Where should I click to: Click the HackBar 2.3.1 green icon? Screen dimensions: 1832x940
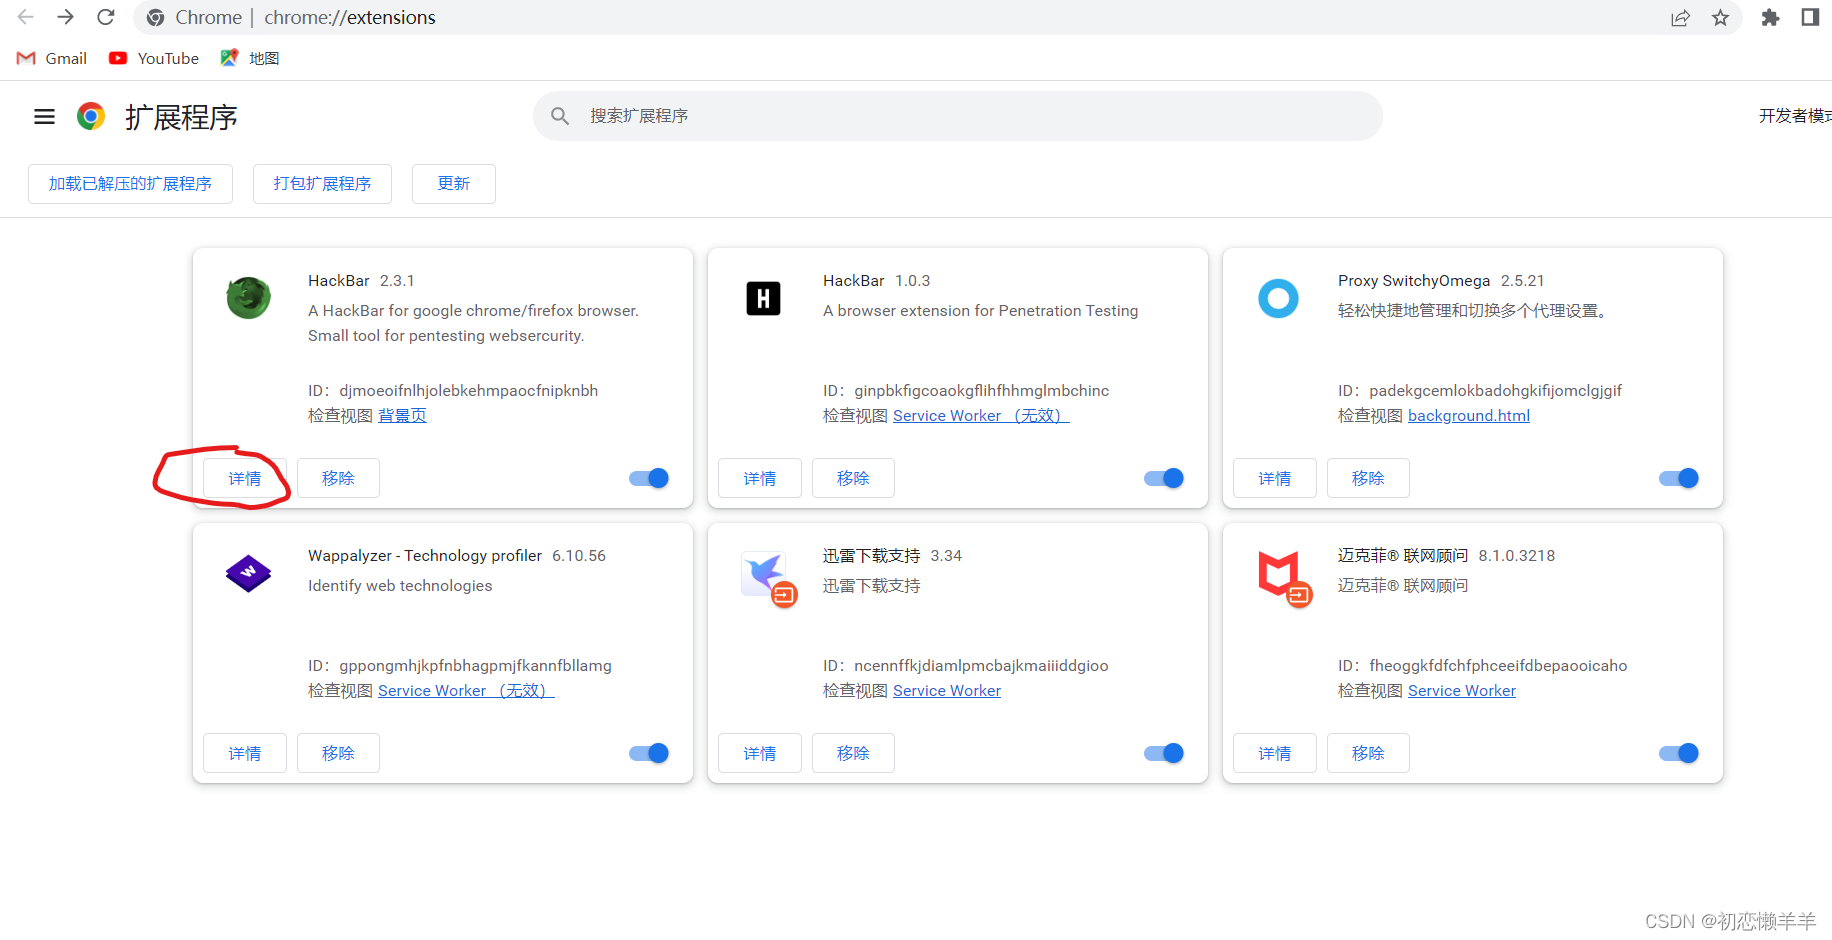tap(248, 298)
